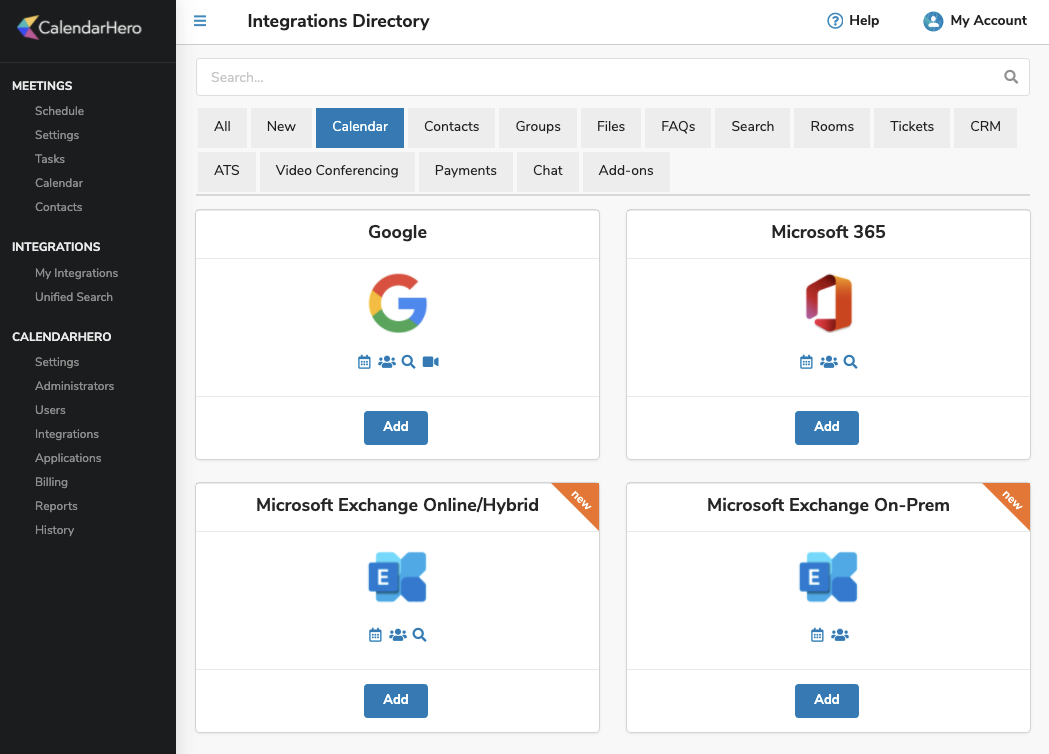
Task: Click the calendar icon on Google card
Action: click(364, 362)
